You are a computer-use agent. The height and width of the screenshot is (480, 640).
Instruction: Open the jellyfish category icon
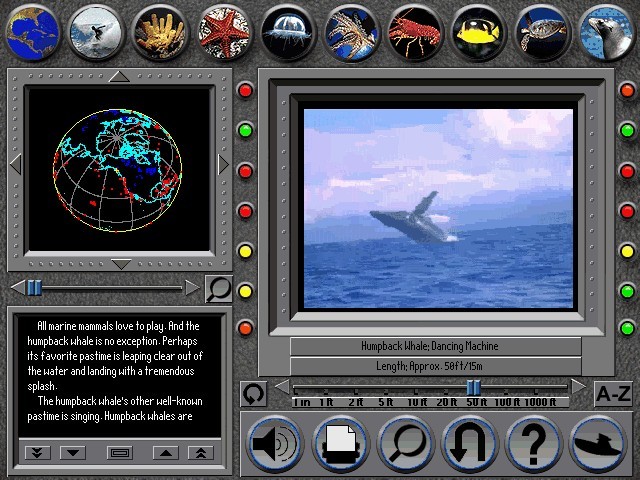287,33
